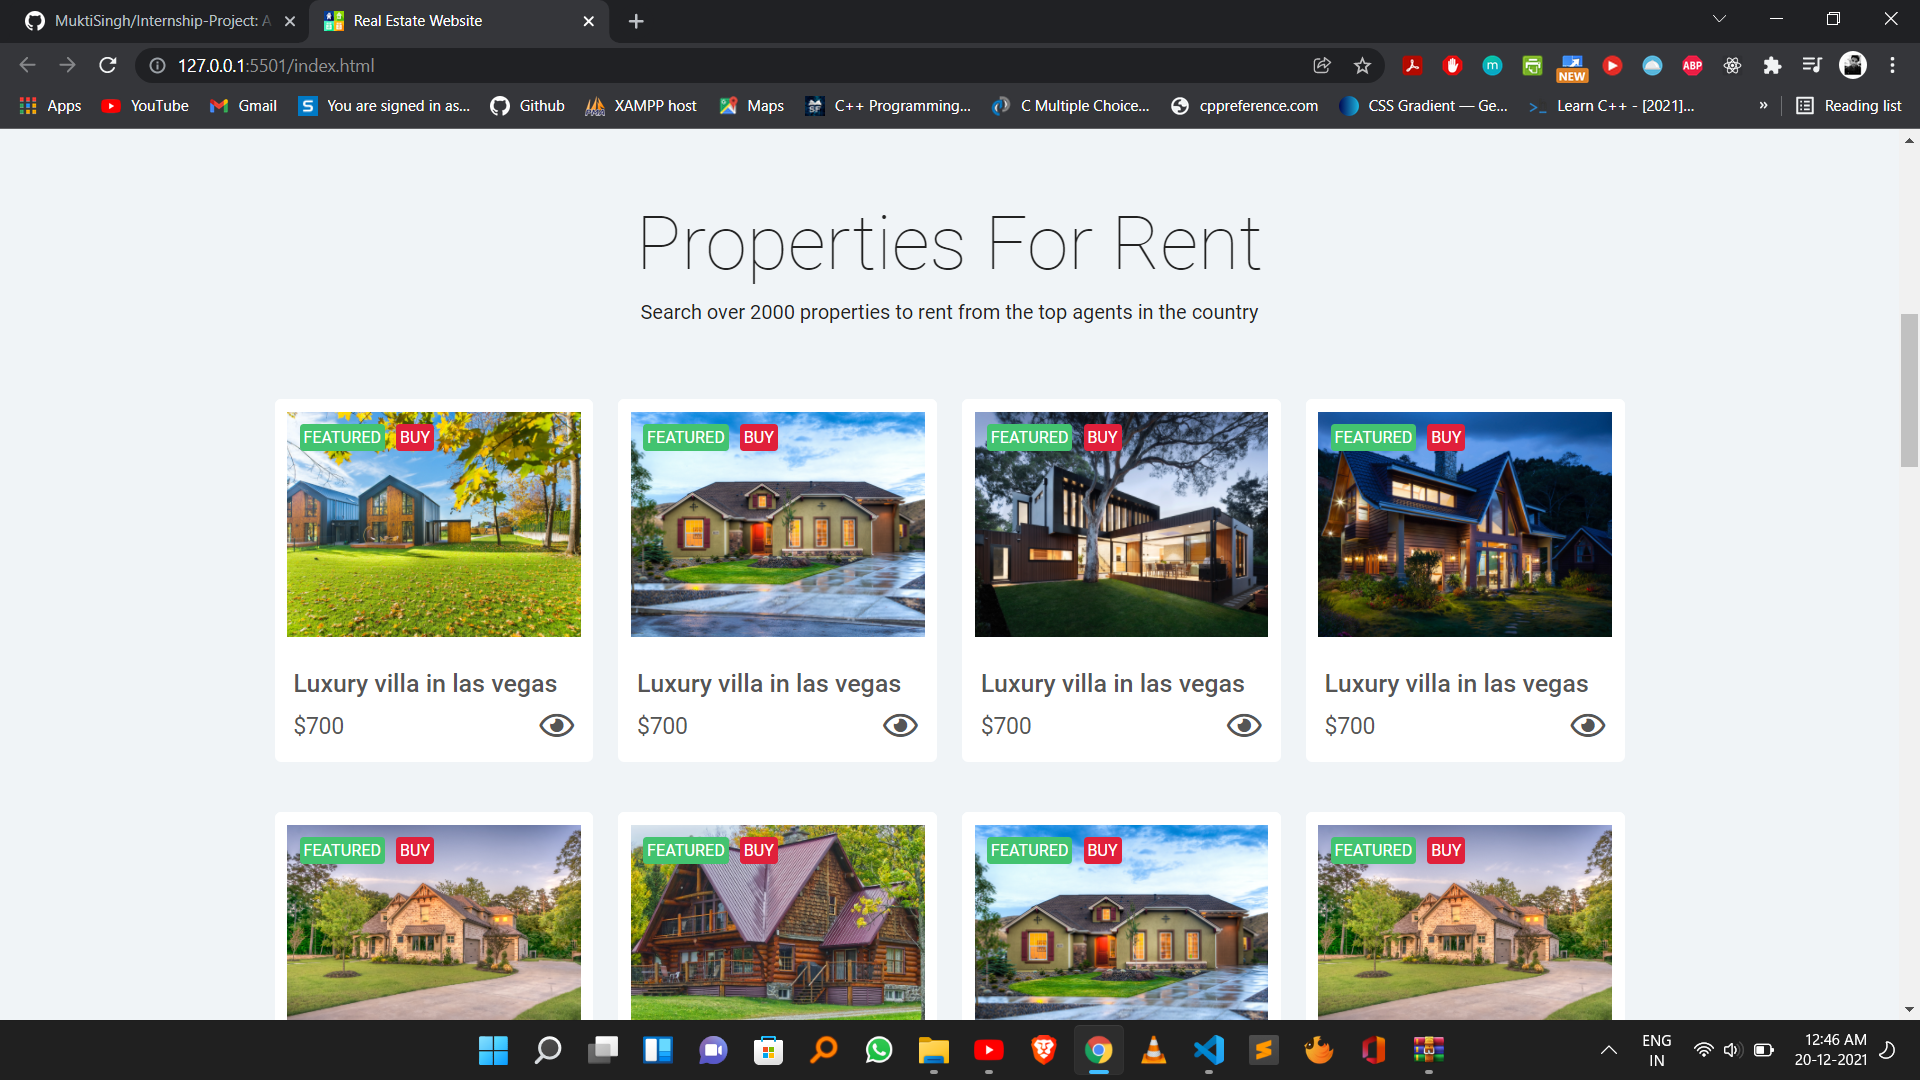Click the page vertical scrollbar thumb
Viewport: 1920px width, 1080px height.
pos(1909,390)
